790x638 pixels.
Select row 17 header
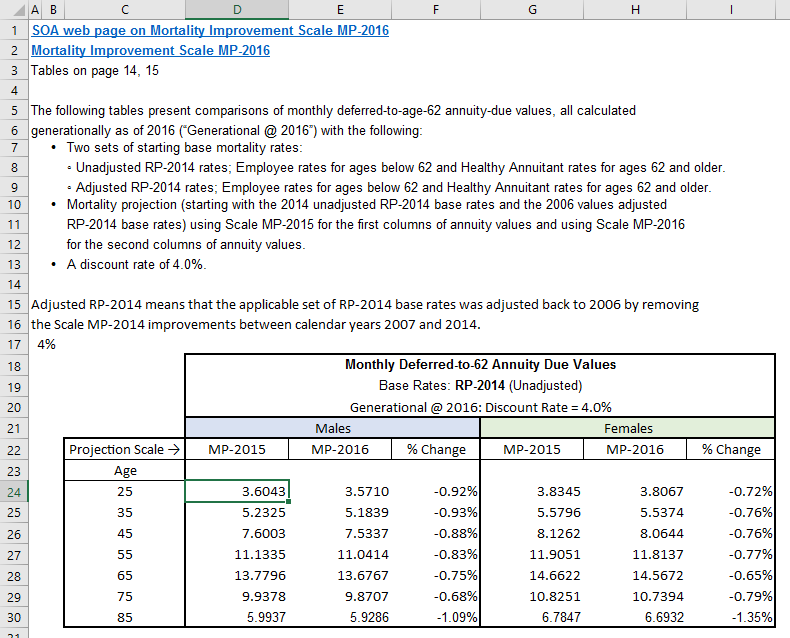(14, 345)
